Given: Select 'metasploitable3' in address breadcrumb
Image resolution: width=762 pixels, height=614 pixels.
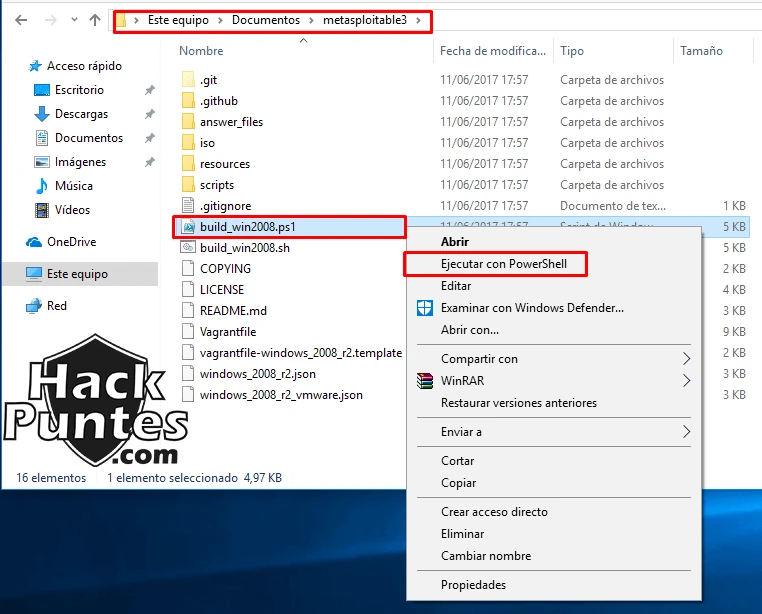Looking at the screenshot, I should point(365,20).
